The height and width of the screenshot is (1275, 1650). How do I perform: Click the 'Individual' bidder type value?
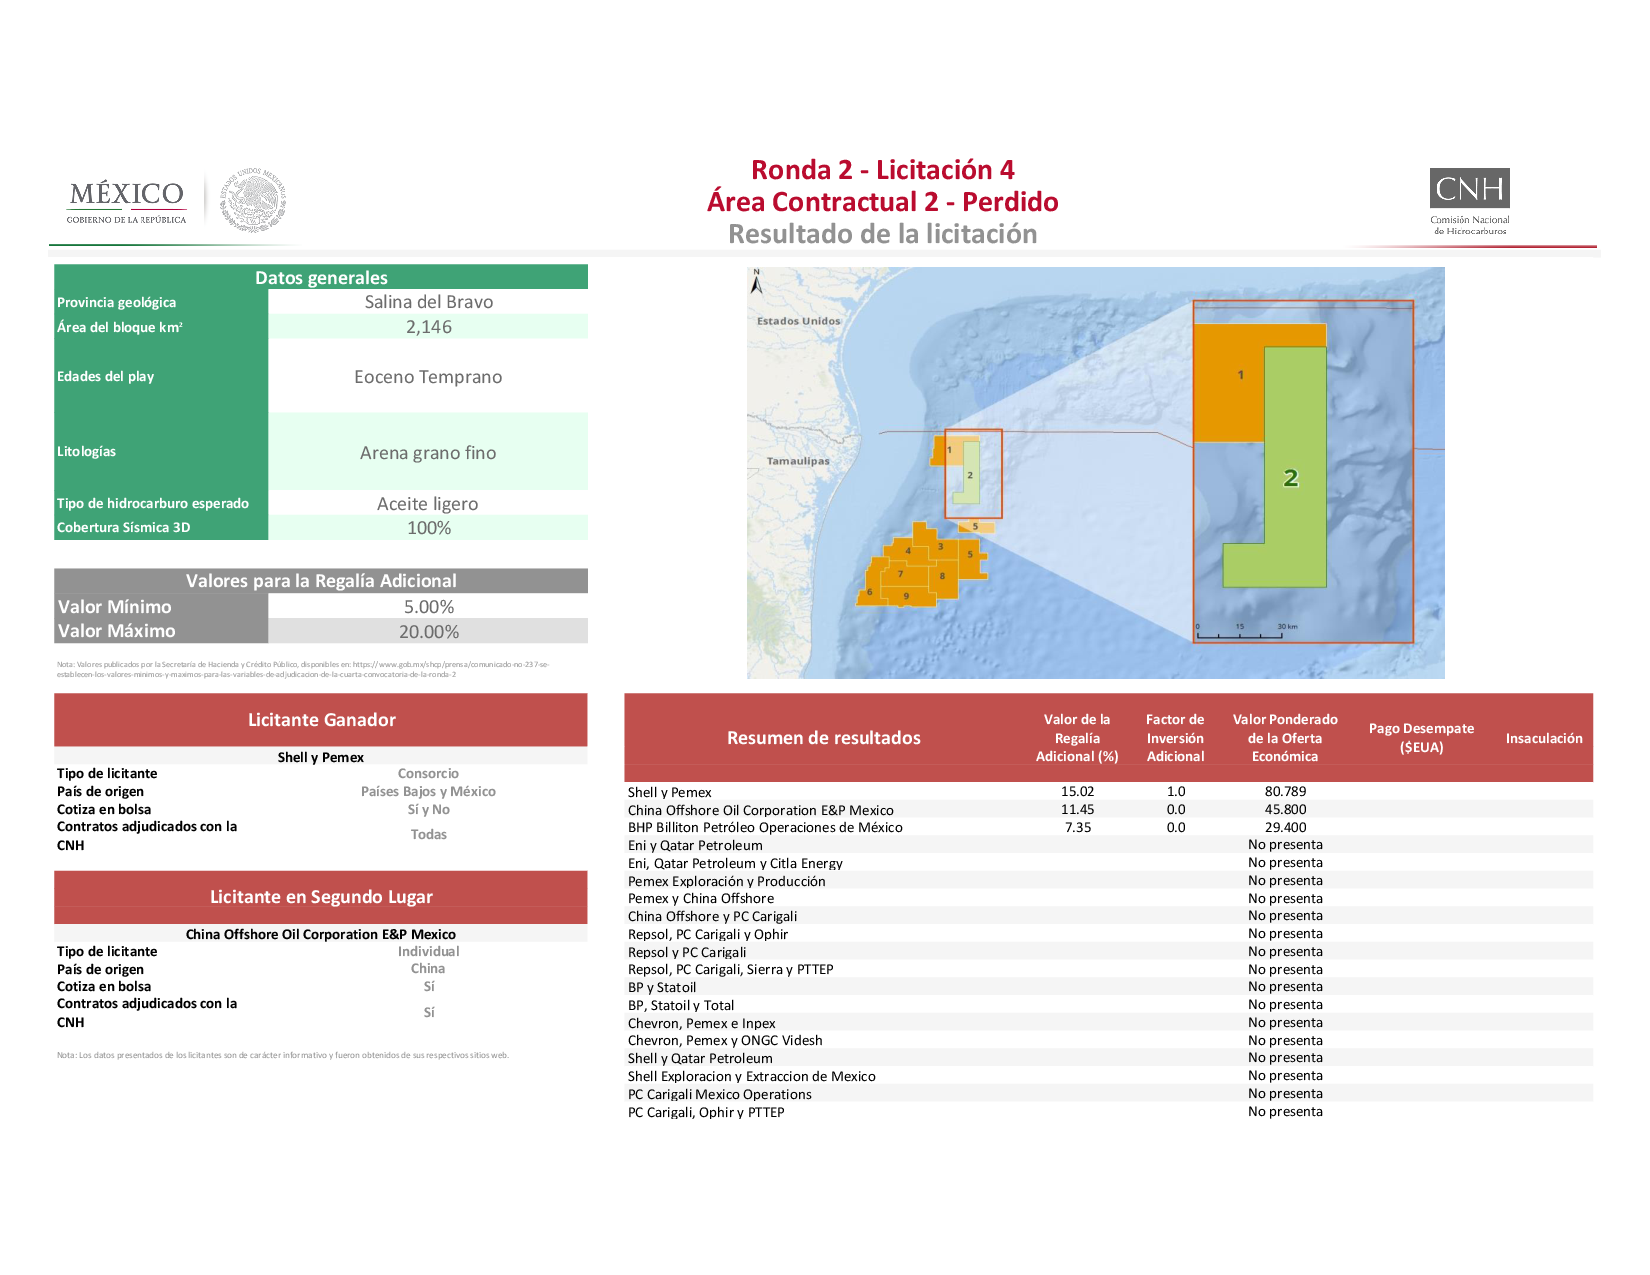pyautogui.click(x=428, y=952)
